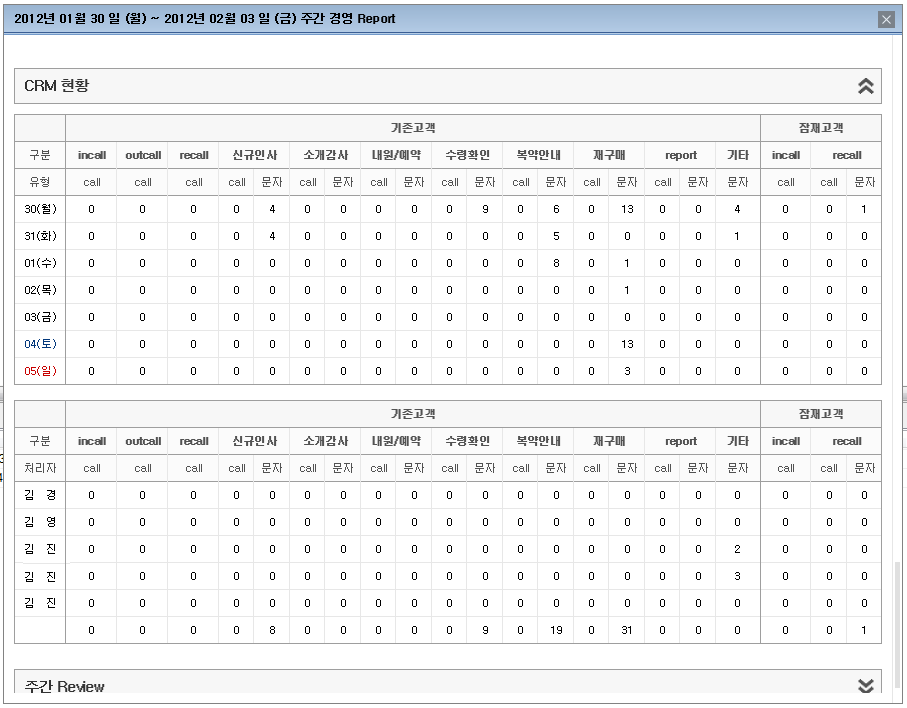The image size is (907, 708).
Task: Click value 9 in the 30(월) row
Action: coord(485,209)
